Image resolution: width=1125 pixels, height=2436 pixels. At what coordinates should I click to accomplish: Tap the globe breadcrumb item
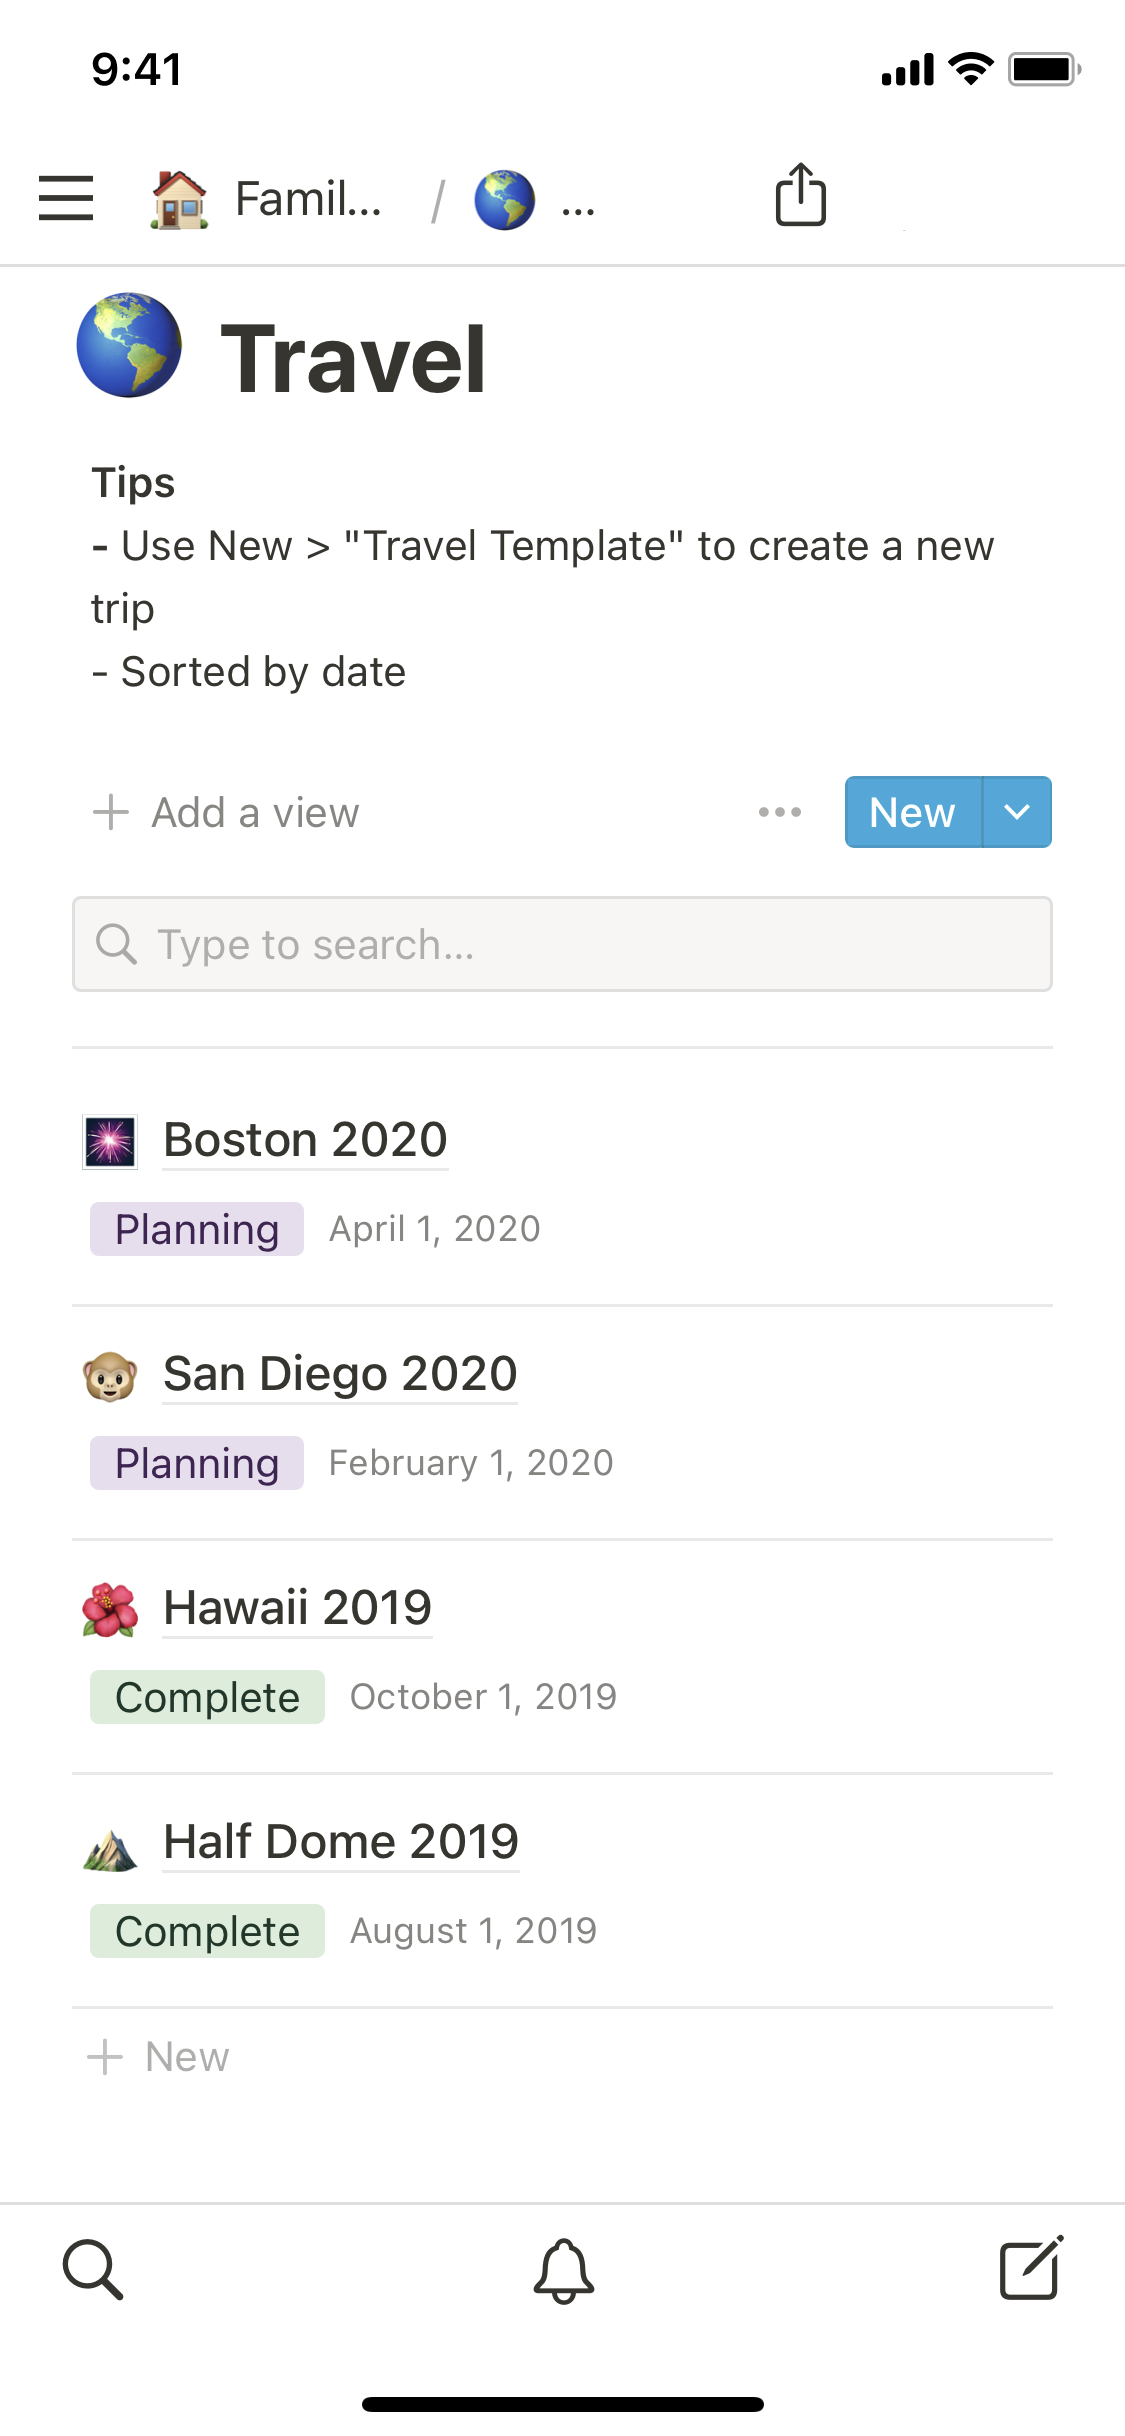click(505, 200)
